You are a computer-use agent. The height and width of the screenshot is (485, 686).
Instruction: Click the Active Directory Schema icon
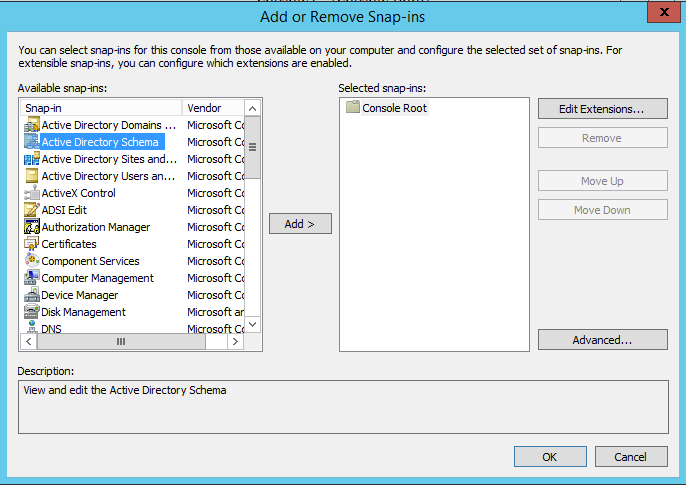32,142
